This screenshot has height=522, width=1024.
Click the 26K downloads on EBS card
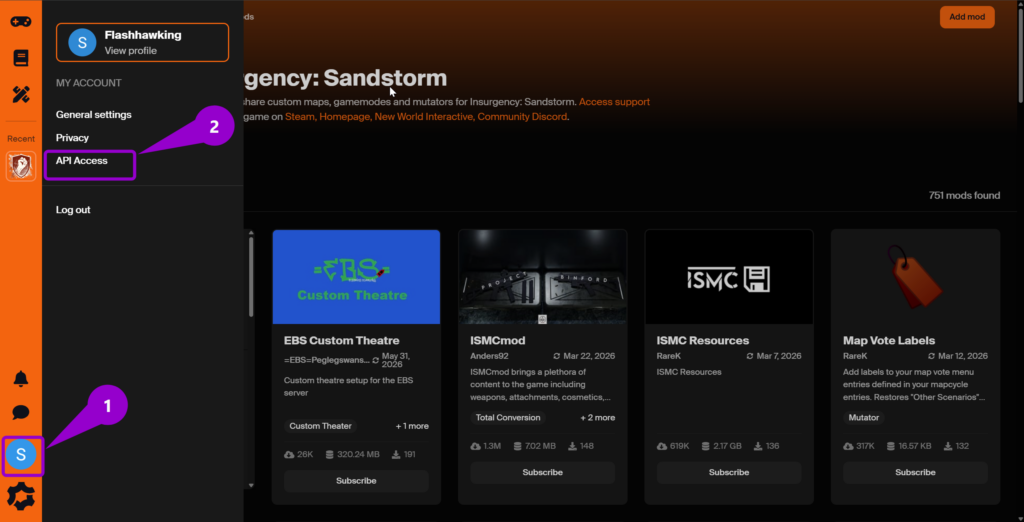click(299, 455)
